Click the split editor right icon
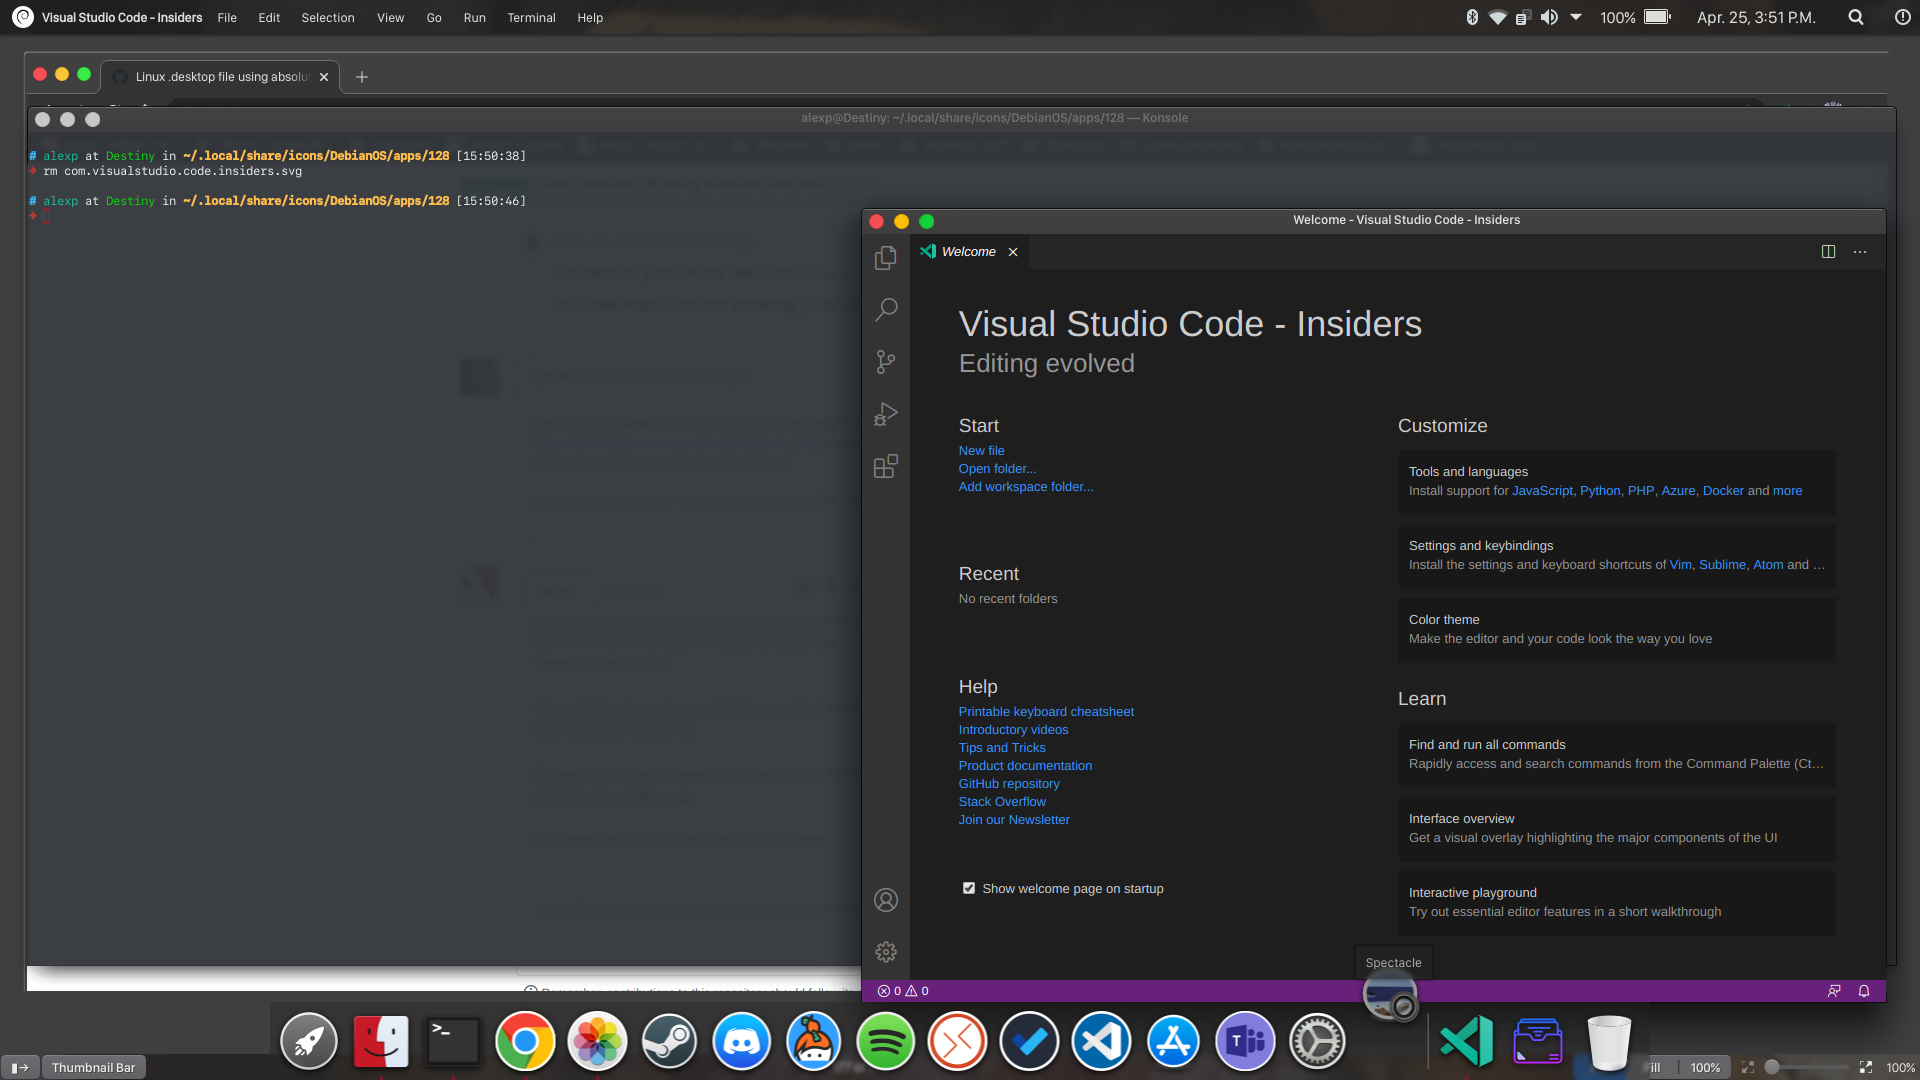Screen dimensions: 1920x1080 [1828, 252]
